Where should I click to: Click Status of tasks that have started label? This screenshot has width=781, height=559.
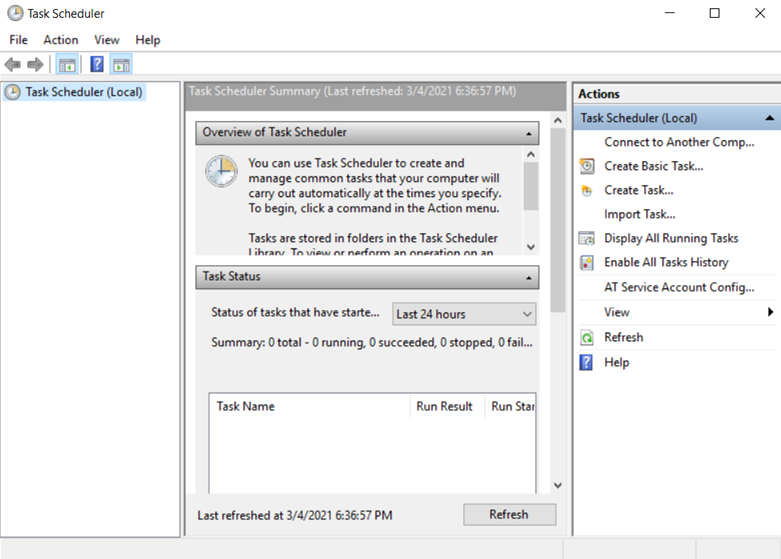point(295,312)
